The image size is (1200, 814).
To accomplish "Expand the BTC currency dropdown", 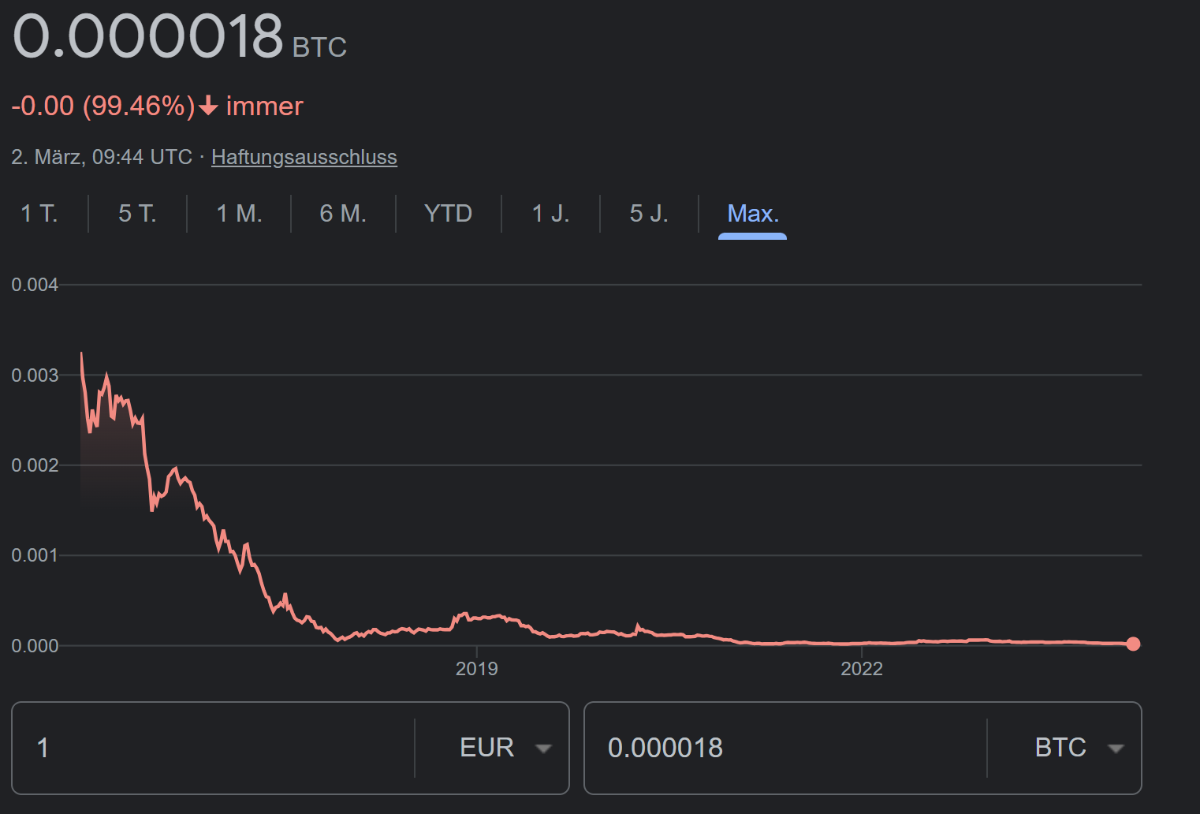I will [x=1076, y=747].
